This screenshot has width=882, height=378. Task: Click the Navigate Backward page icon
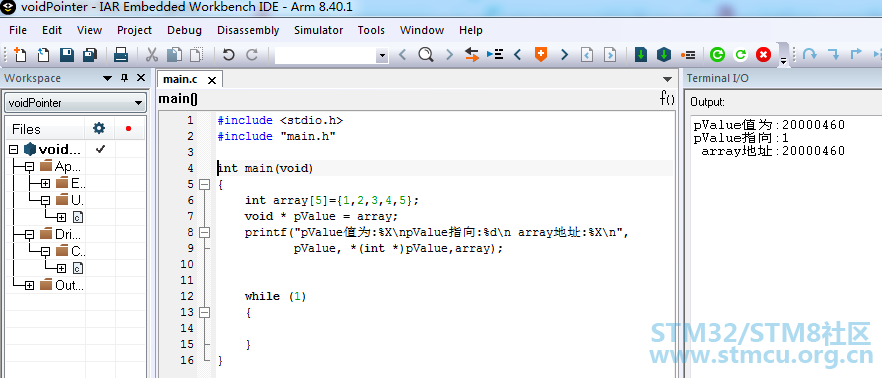point(587,55)
